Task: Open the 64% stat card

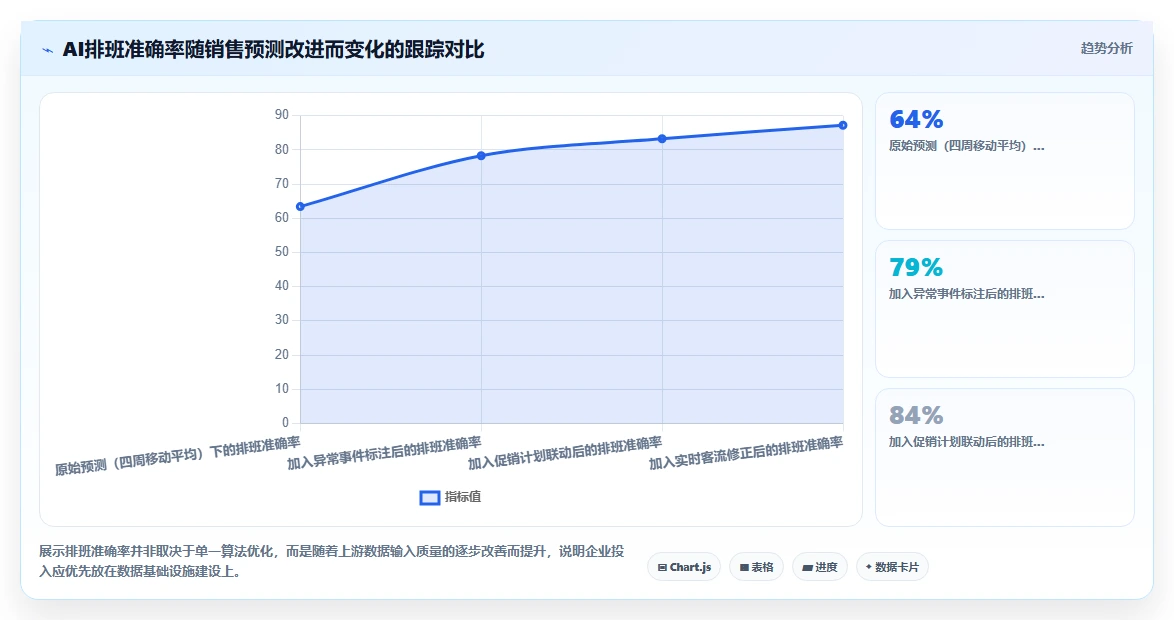Action: click(1004, 161)
